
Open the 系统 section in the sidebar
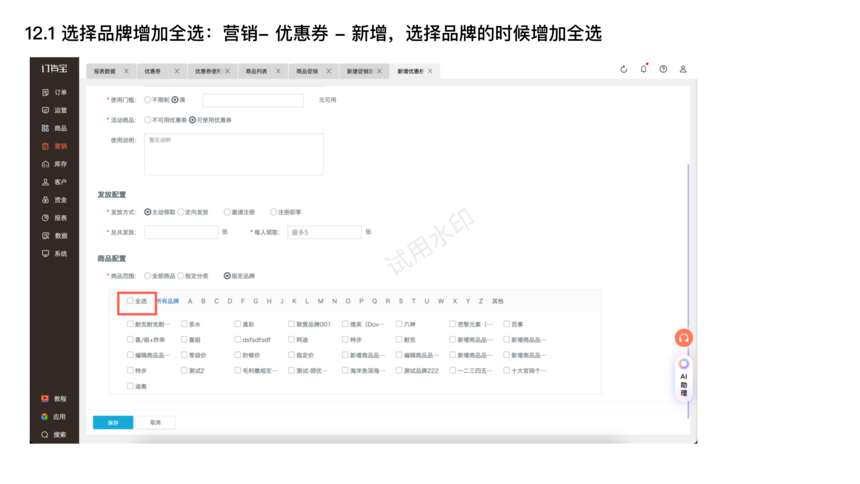pos(54,254)
